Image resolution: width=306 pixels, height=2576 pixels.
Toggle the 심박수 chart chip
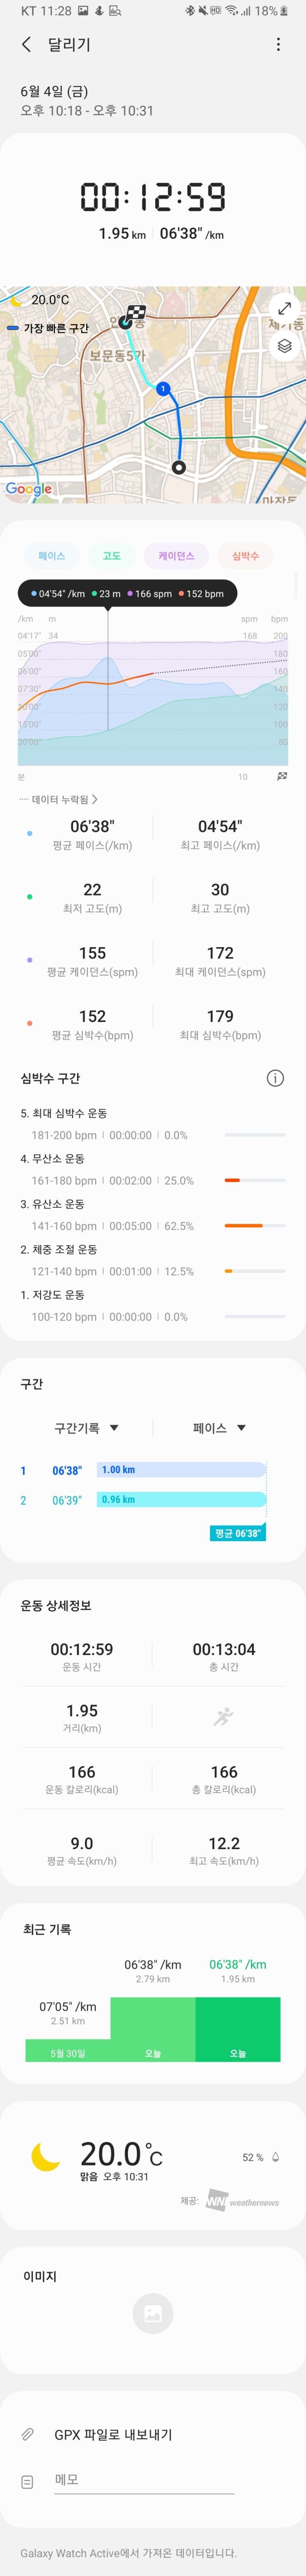[245, 556]
